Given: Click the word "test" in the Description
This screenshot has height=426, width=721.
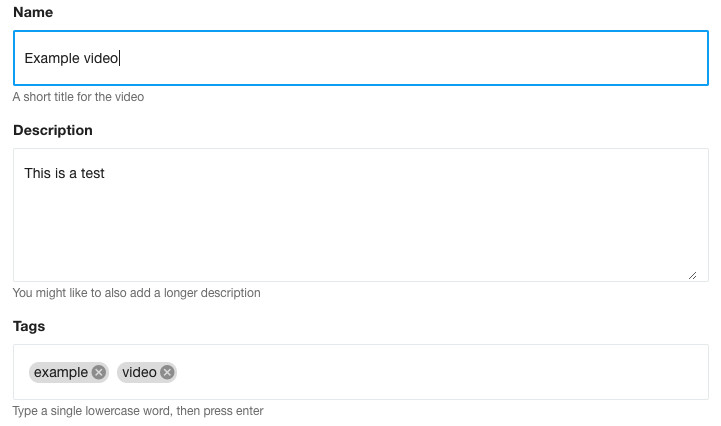Looking at the screenshot, I should 93,173.
